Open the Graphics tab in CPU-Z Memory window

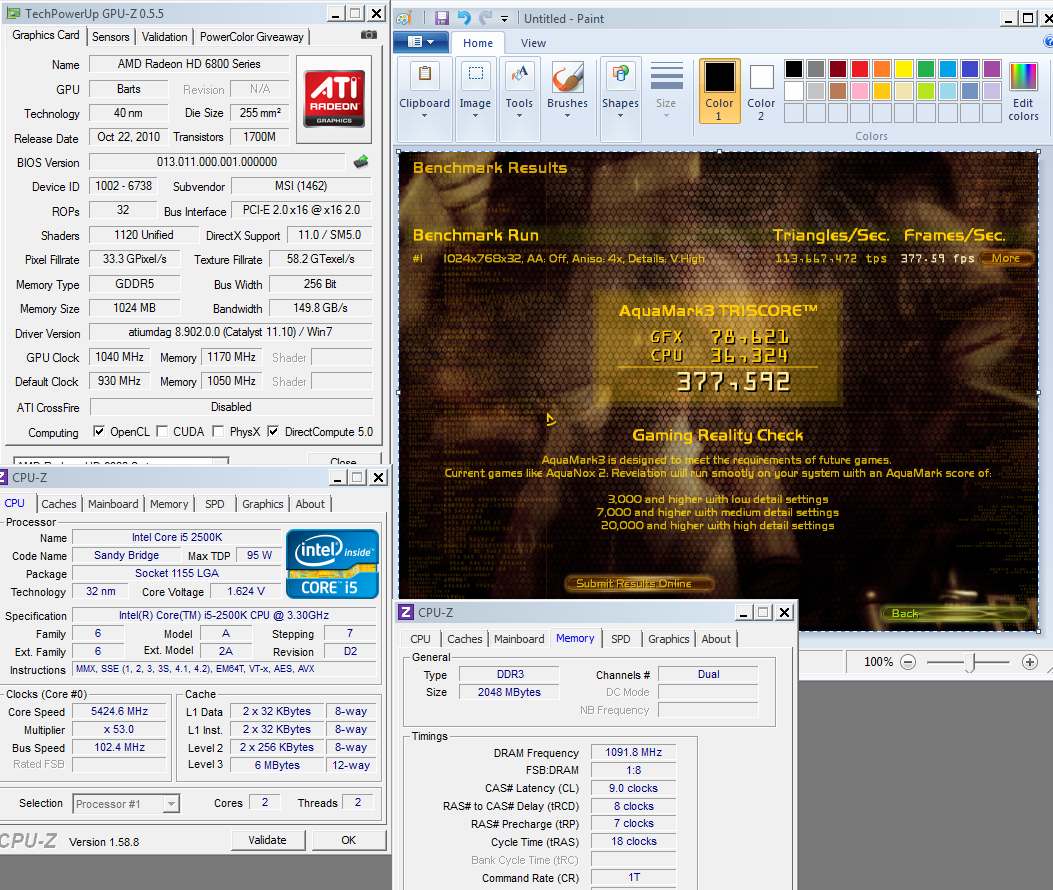click(668, 639)
